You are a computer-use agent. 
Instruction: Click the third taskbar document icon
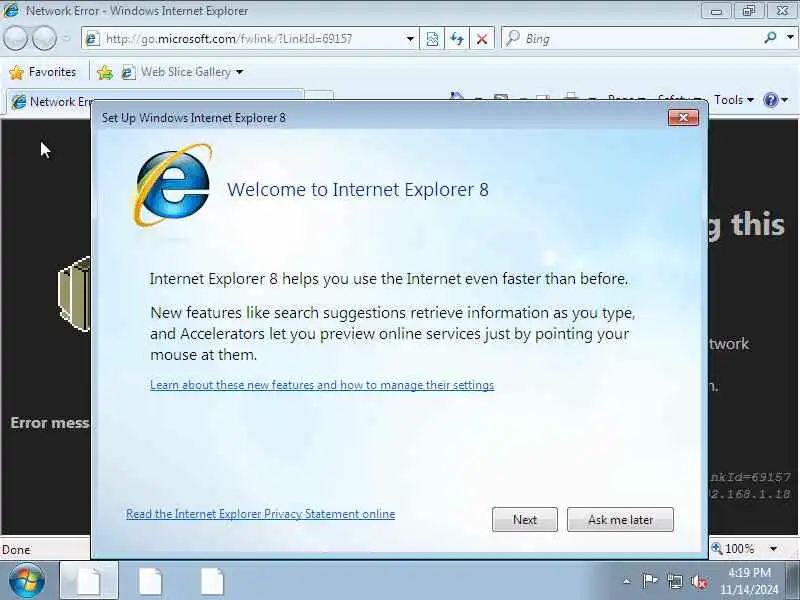tap(212, 581)
